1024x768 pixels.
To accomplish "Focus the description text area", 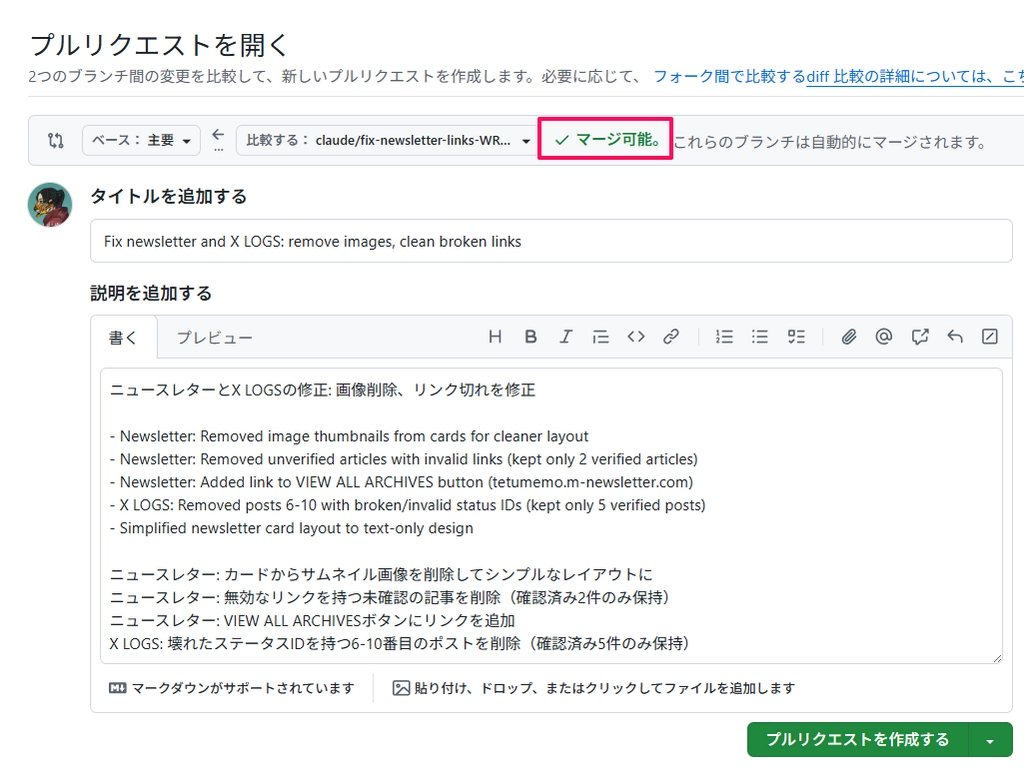I will coord(551,516).
